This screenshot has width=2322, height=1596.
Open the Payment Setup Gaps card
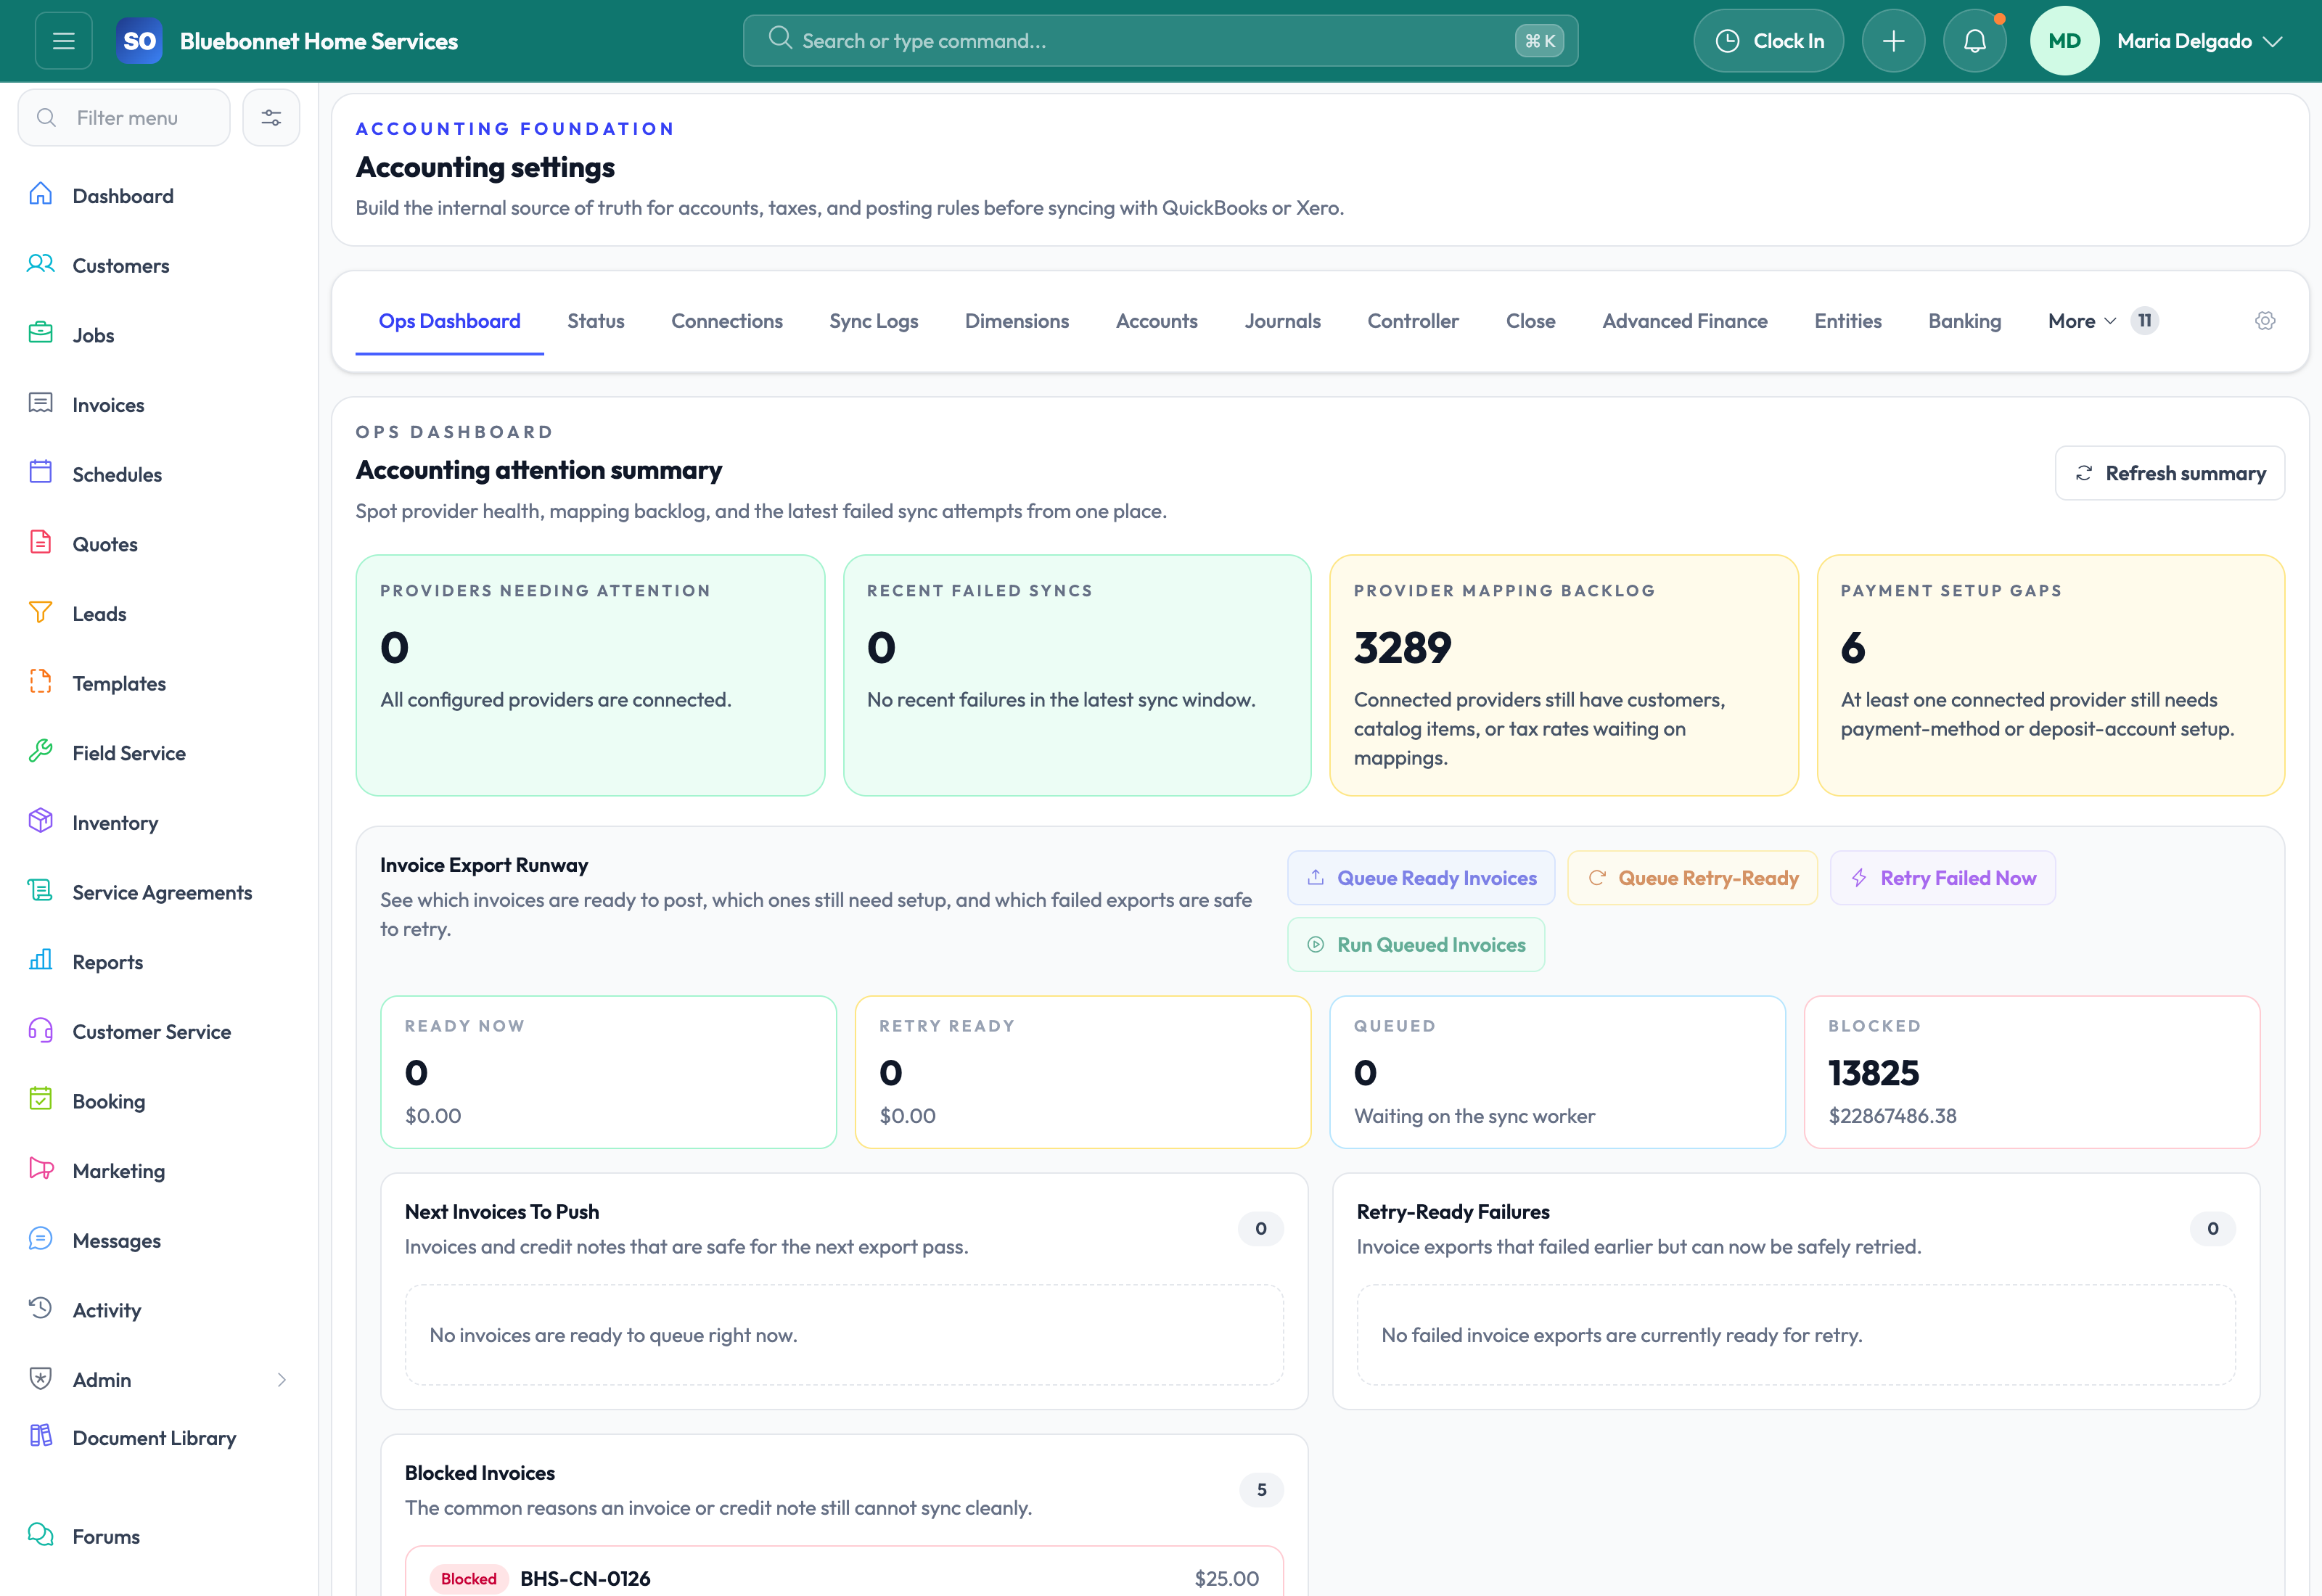(x=2050, y=675)
